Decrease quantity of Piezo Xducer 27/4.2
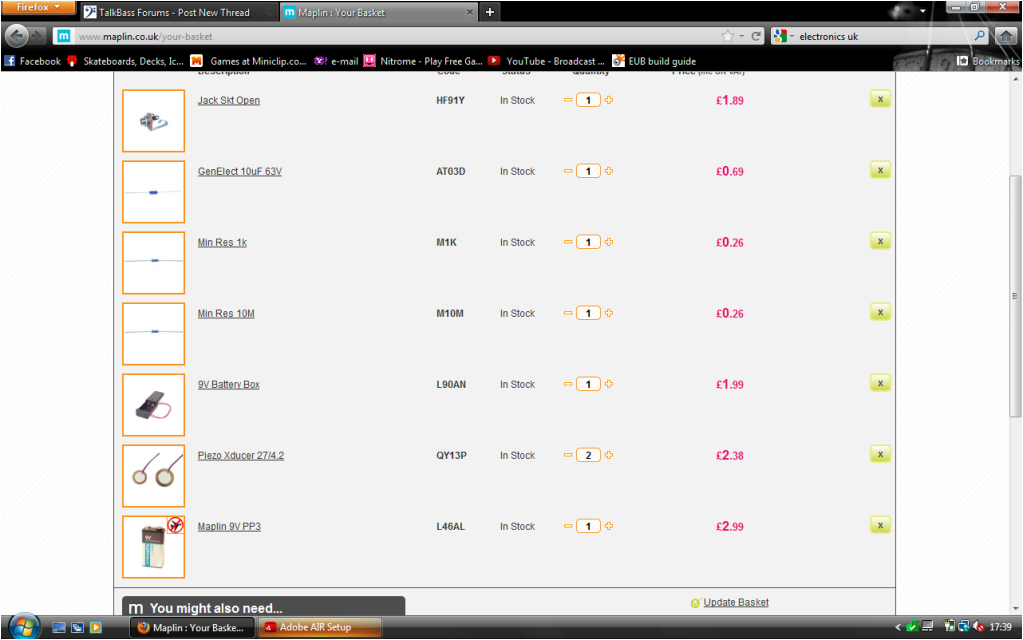The height and width of the screenshot is (640, 1023). (x=568, y=455)
